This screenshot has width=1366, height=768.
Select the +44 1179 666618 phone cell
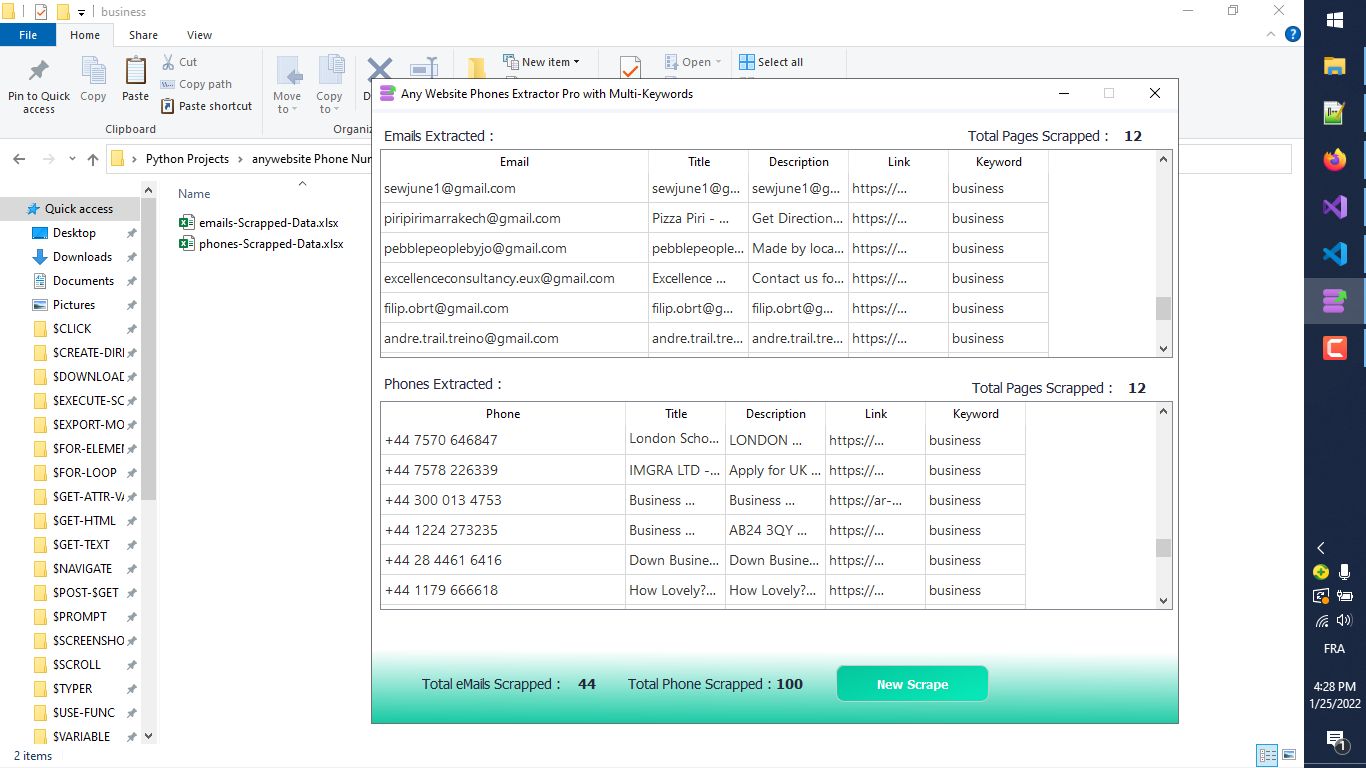(x=503, y=590)
